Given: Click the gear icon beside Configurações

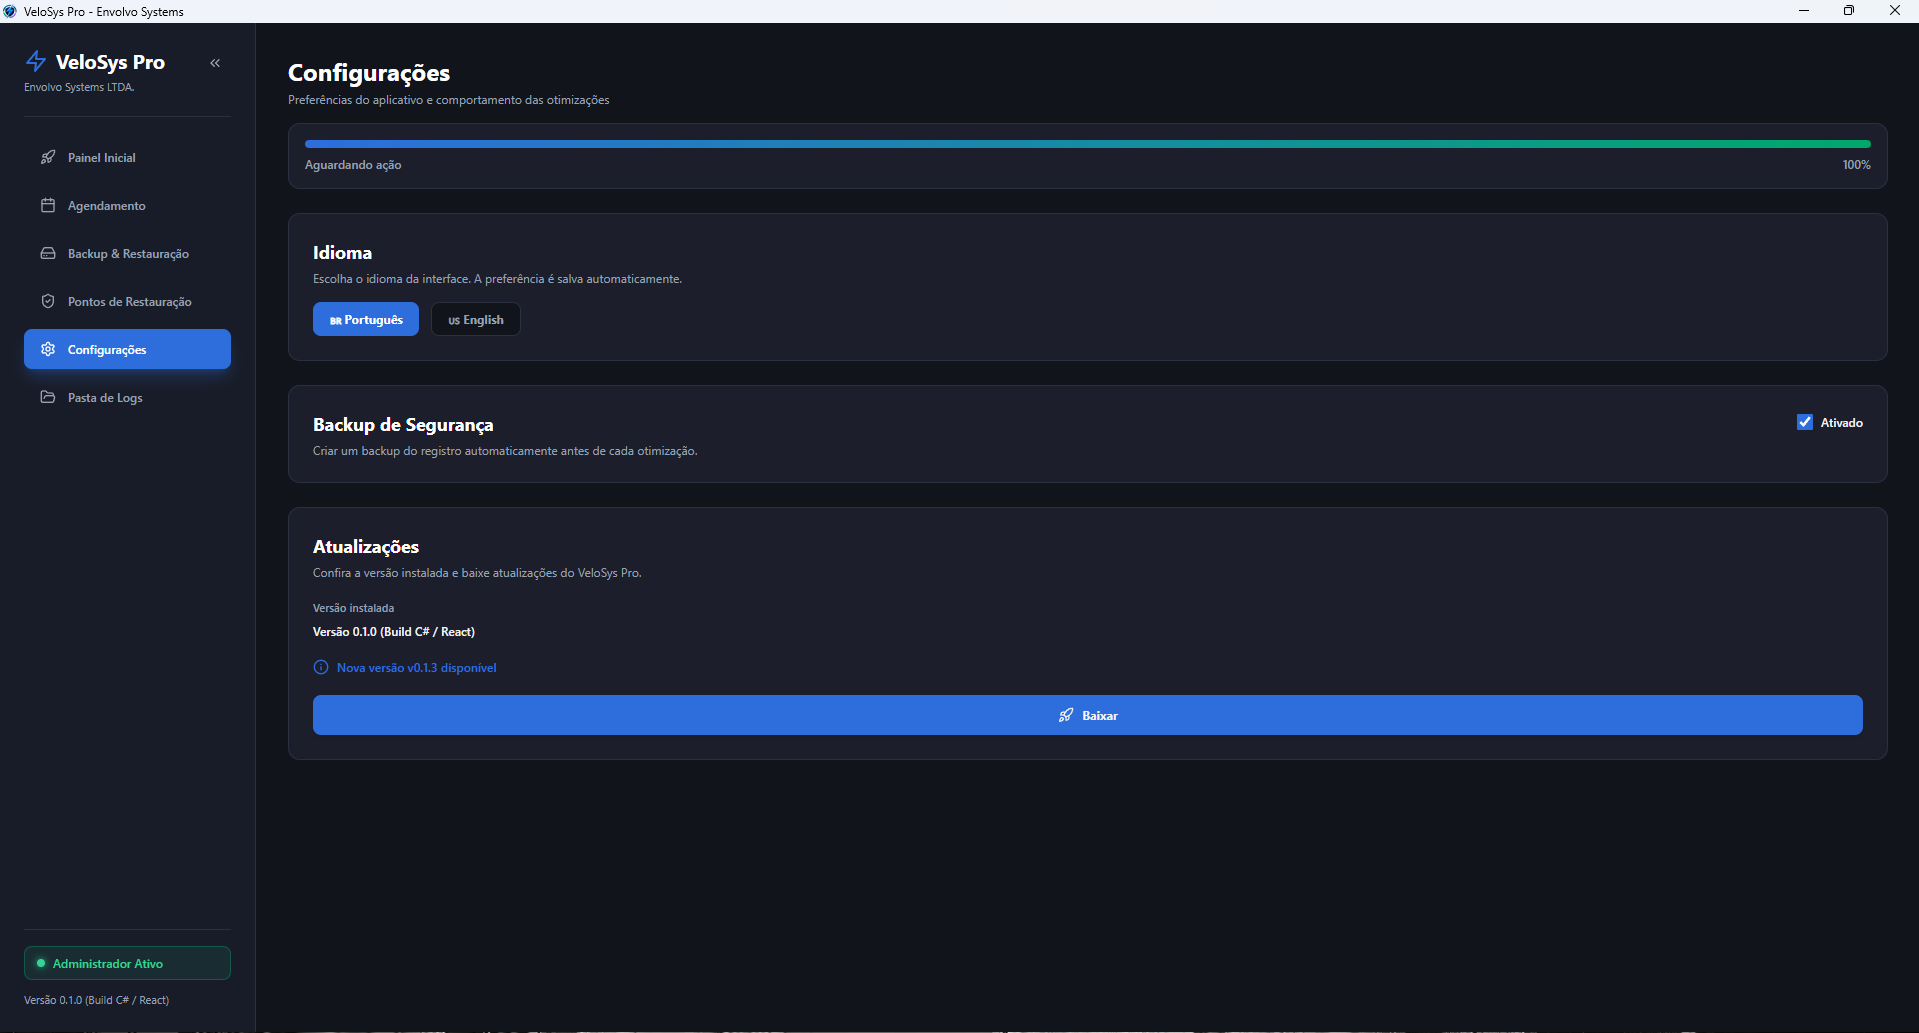Looking at the screenshot, I should [48, 349].
